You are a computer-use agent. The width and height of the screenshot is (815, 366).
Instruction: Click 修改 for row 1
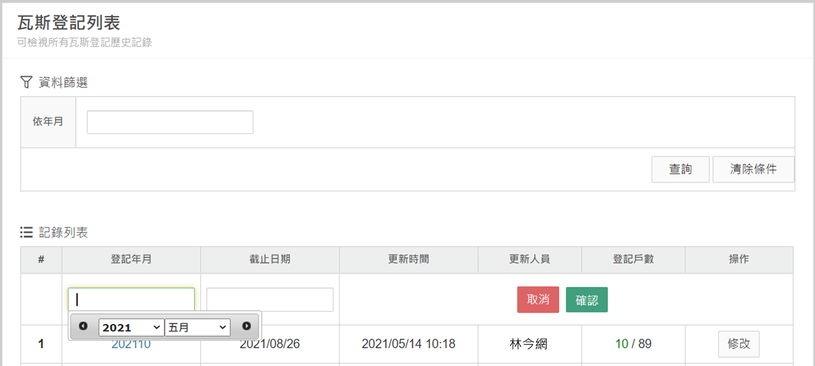(x=739, y=344)
